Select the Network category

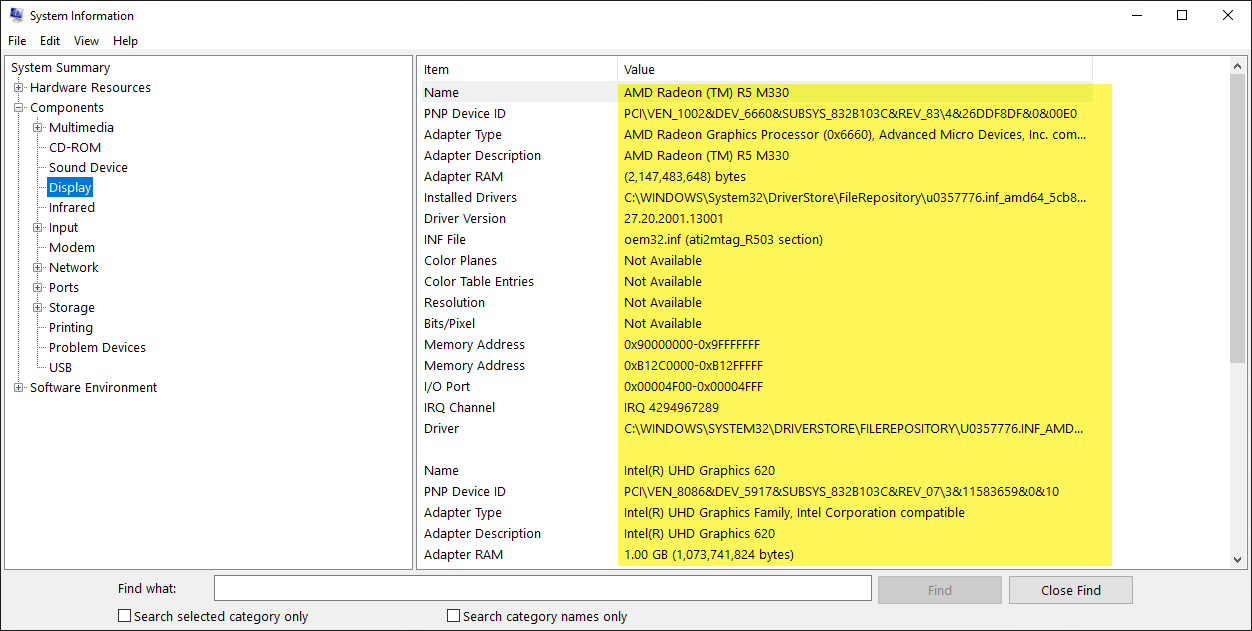click(74, 268)
